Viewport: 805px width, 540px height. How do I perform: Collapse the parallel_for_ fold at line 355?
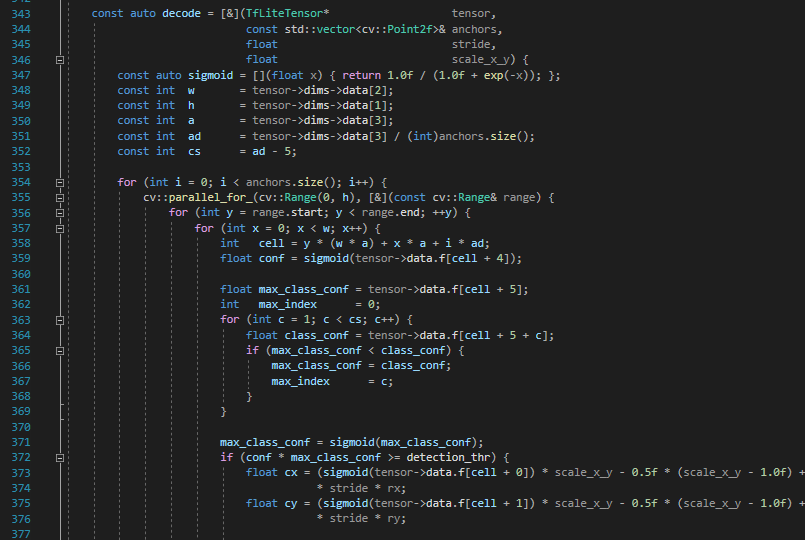click(60, 198)
